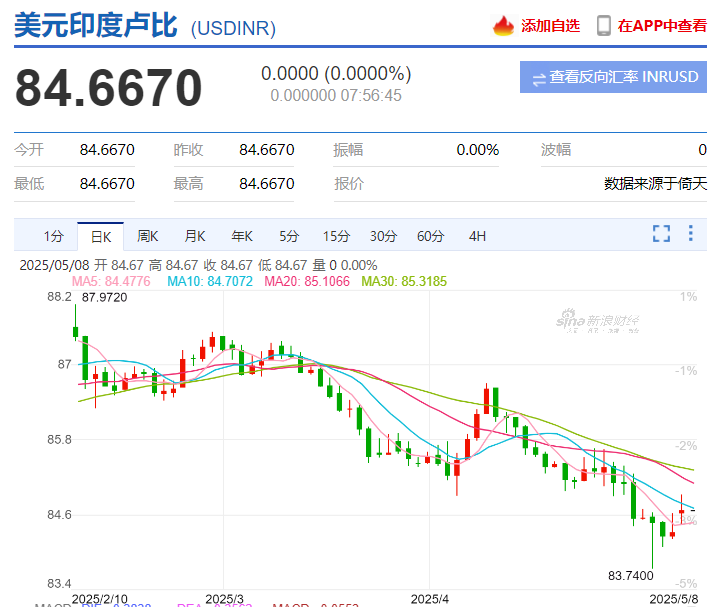The height and width of the screenshot is (607, 715).
Task: Click the MA5: 84.4776 indicator label
Action: [111, 281]
